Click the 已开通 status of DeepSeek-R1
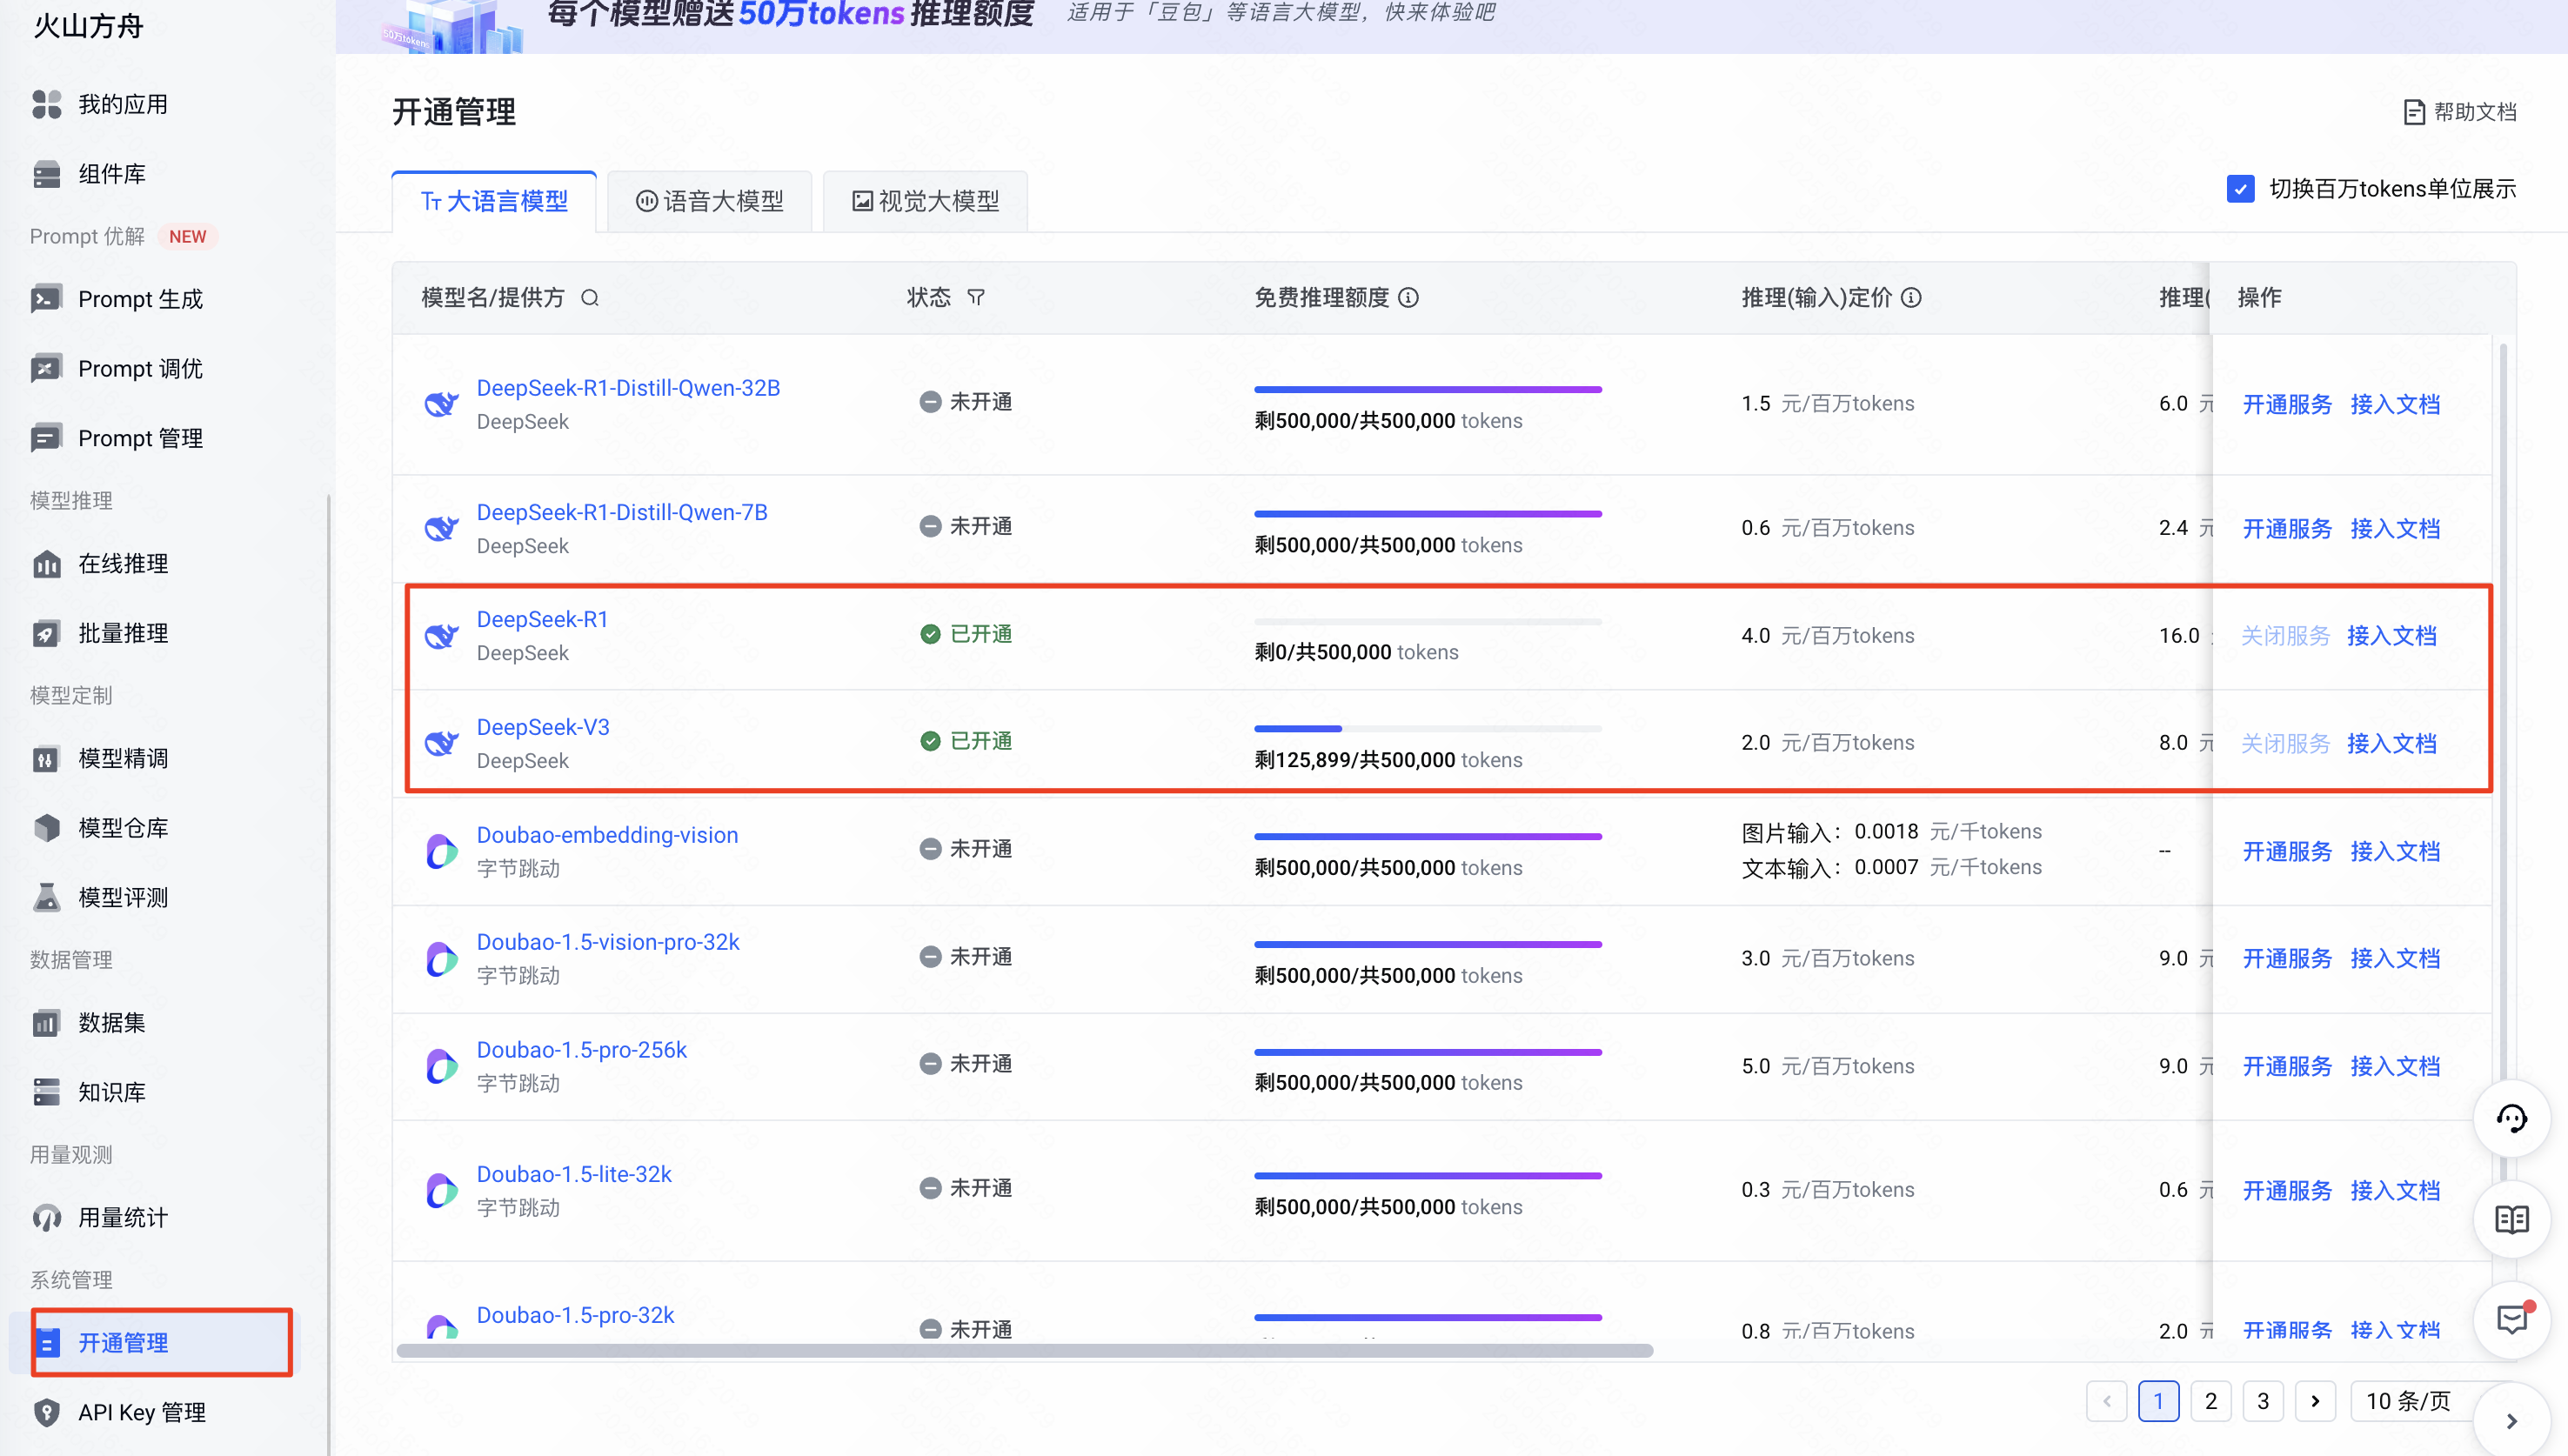This screenshot has width=2568, height=1456. pos(966,634)
